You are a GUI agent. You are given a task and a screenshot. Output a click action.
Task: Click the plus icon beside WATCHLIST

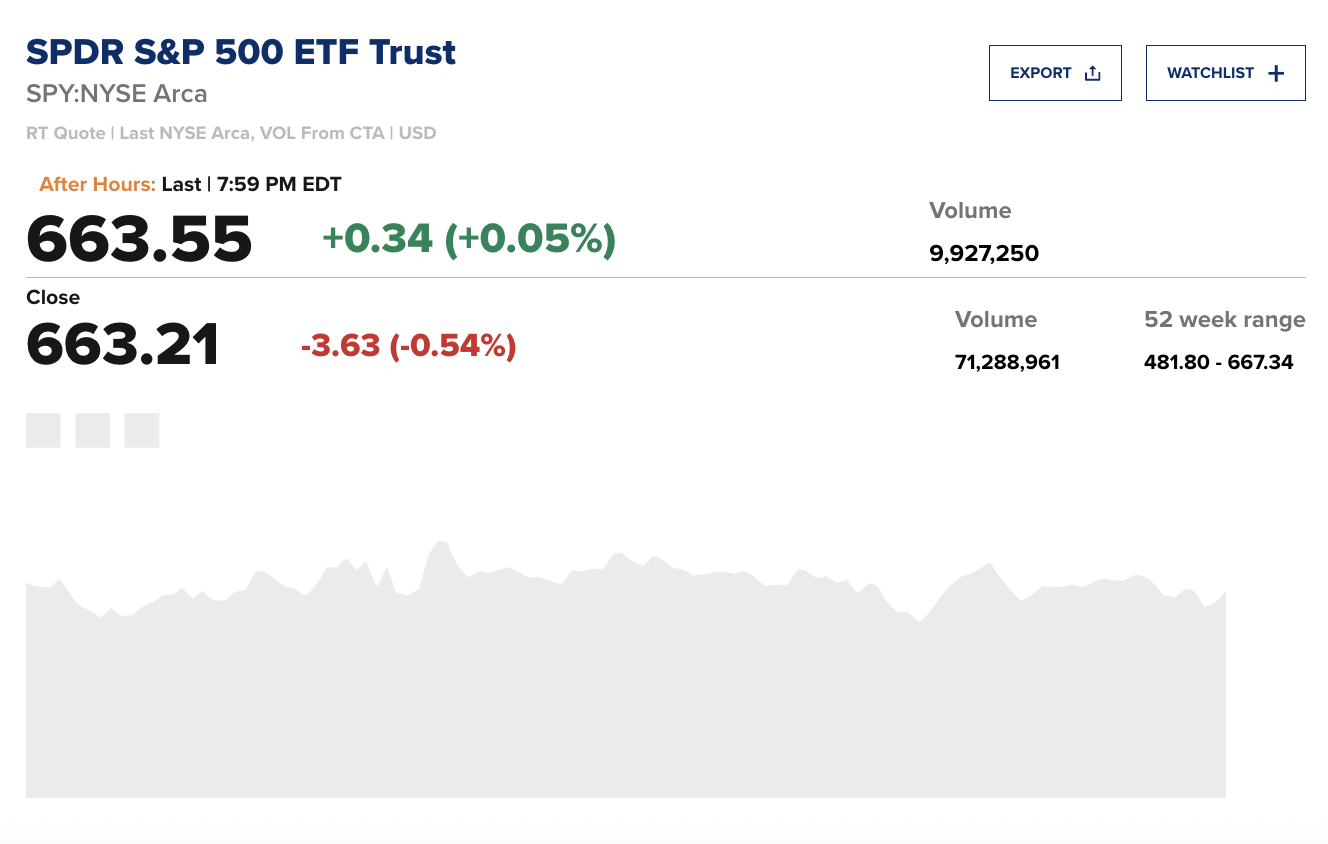1275,73
